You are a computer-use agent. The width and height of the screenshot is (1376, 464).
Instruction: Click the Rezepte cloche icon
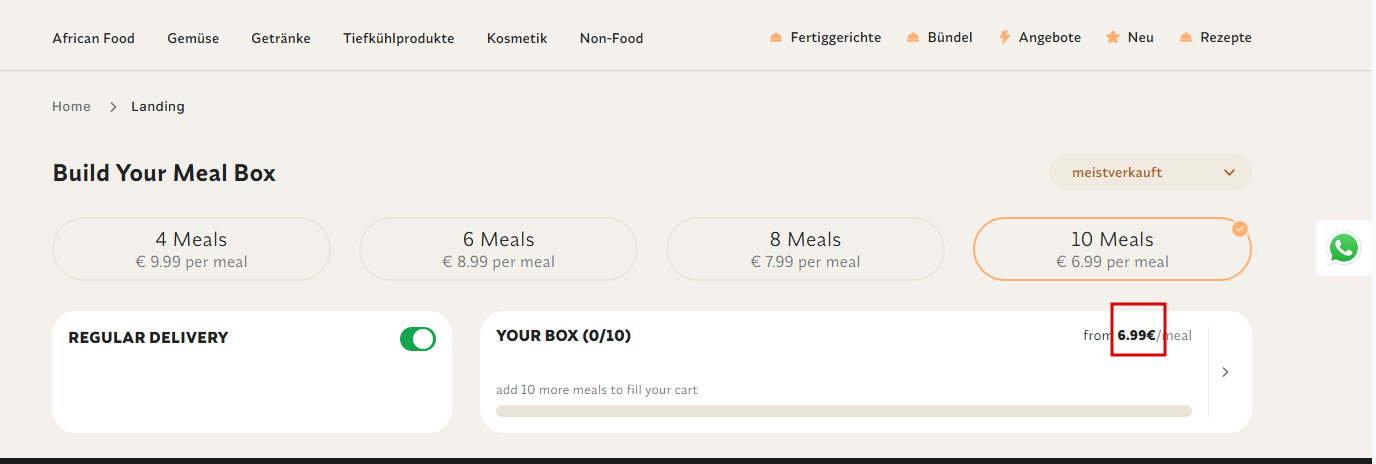click(x=1186, y=38)
